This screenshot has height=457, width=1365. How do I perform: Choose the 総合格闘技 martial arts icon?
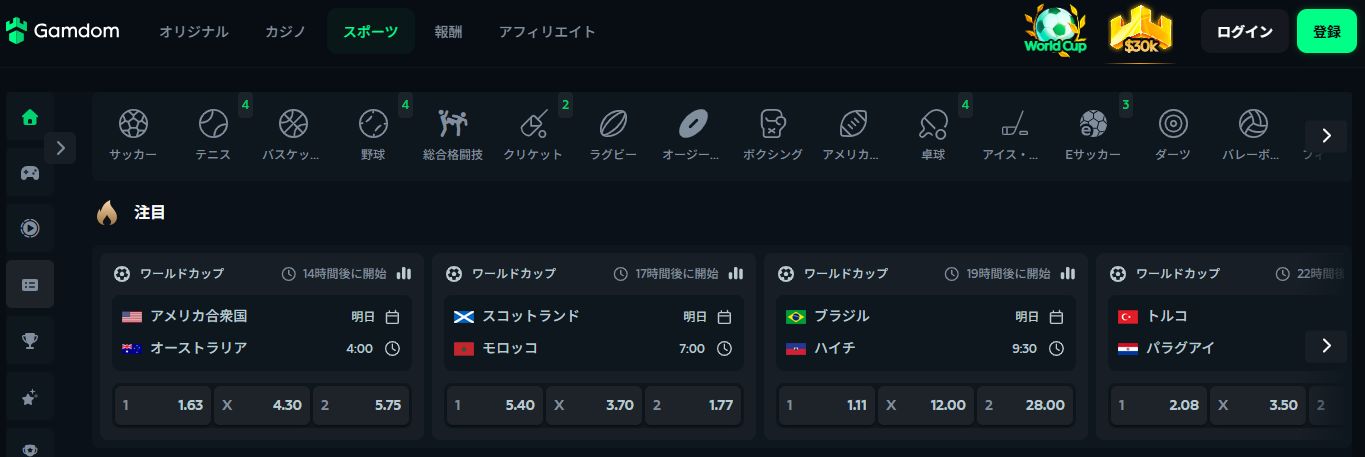coord(453,124)
